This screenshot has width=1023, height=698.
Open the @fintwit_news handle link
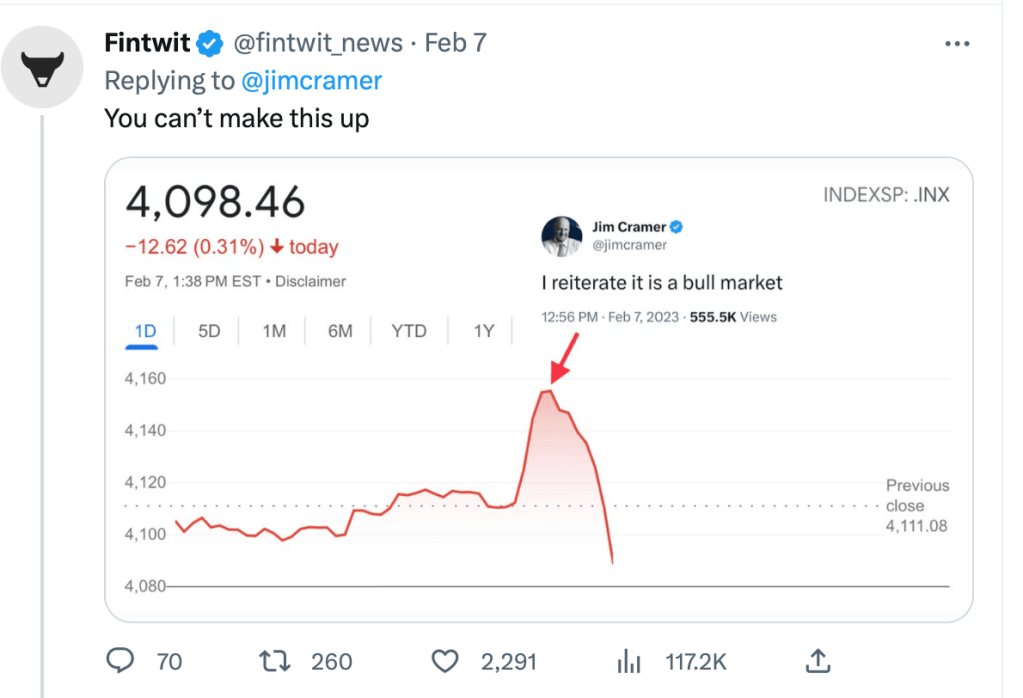(x=317, y=44)
